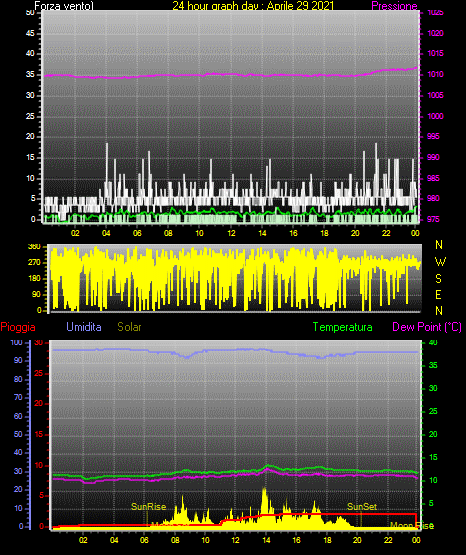Image resolution: width=466 pixels, height=555 pixels.
Task: Click the green 'Temperatura' legend label
Action: 343,327
